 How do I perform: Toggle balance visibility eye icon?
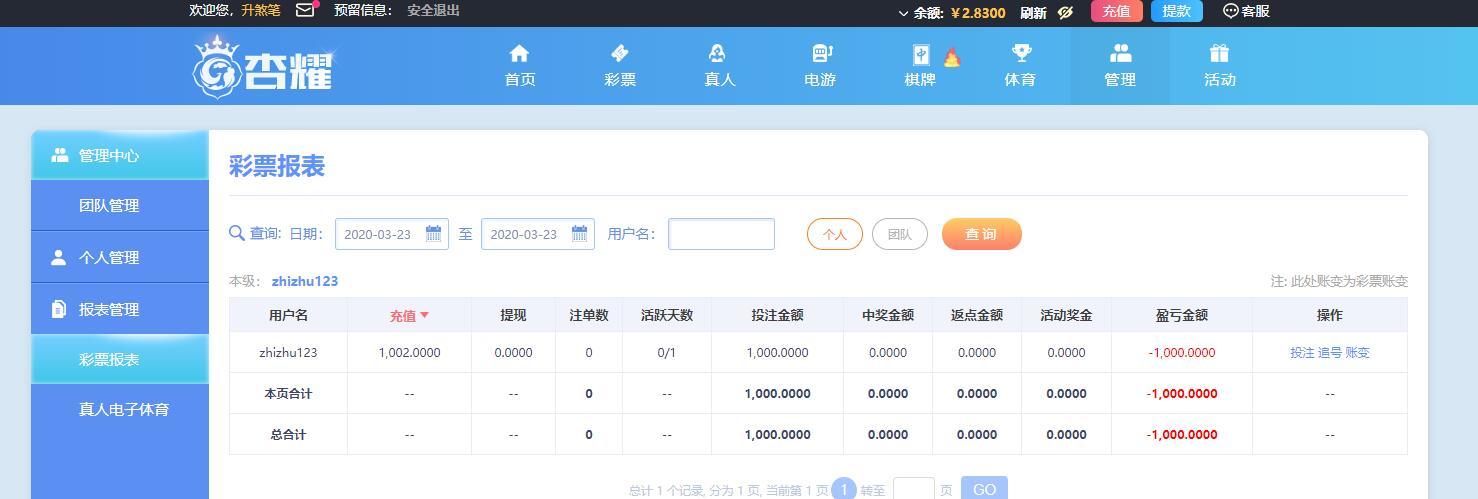point(1066,12)
